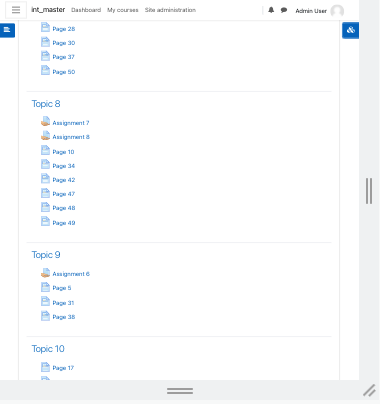Click the Page 31 file icon
The image size is (380, 404).
point(45,301)
